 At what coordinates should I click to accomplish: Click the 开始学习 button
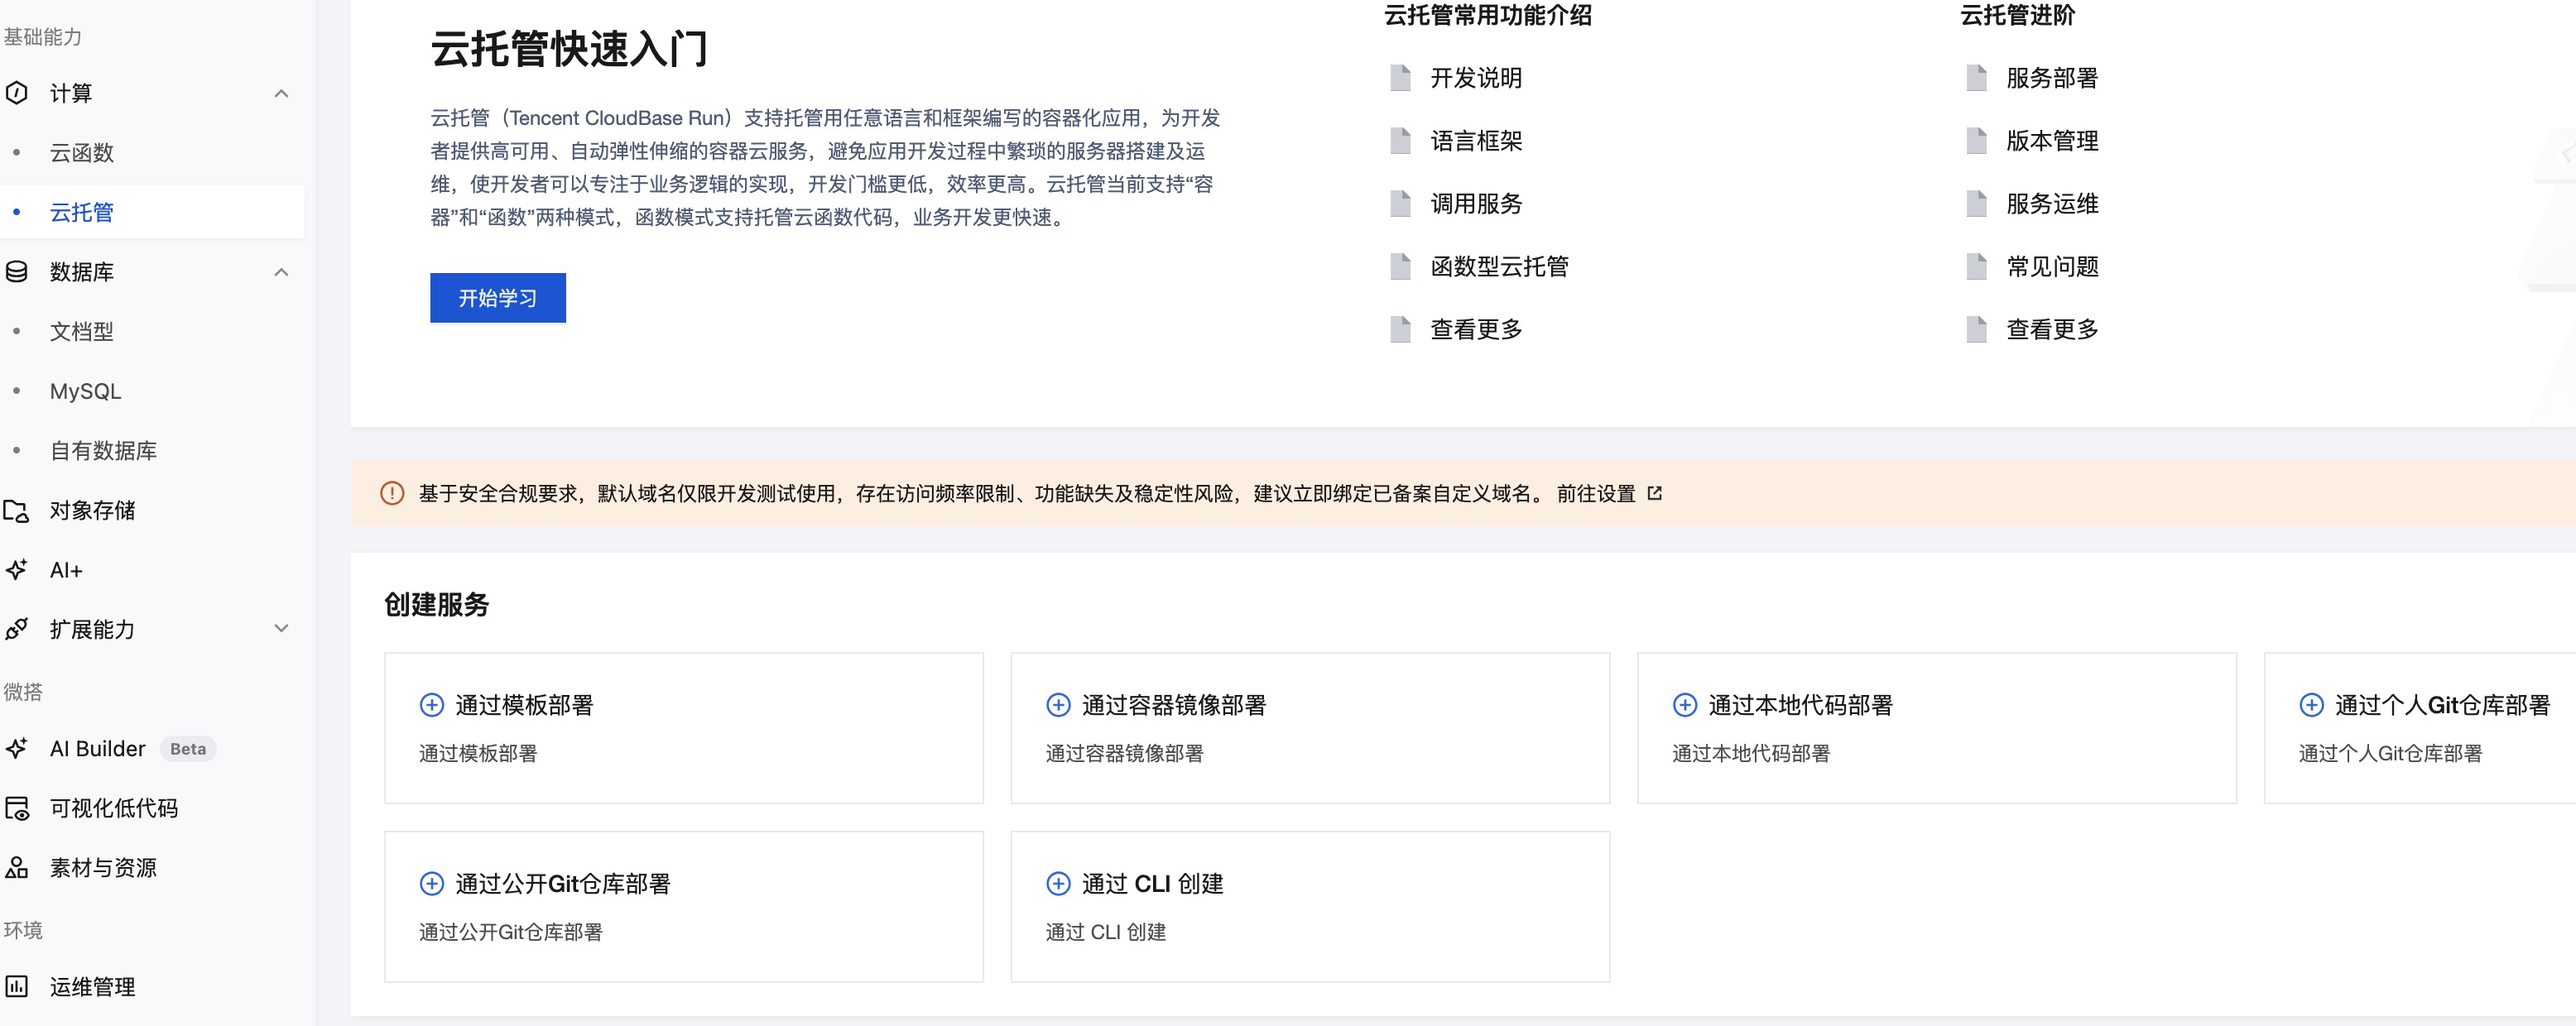[498, 298]
